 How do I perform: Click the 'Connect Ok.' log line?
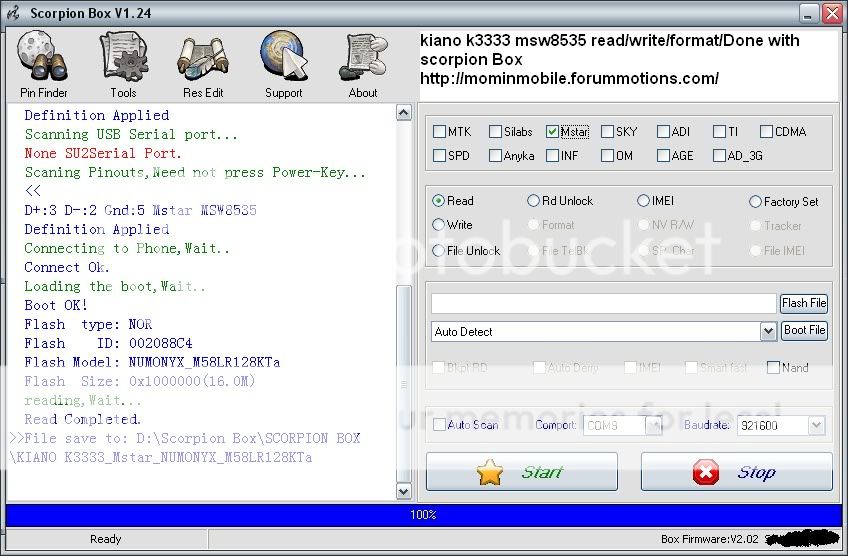(x=67, y=267)
